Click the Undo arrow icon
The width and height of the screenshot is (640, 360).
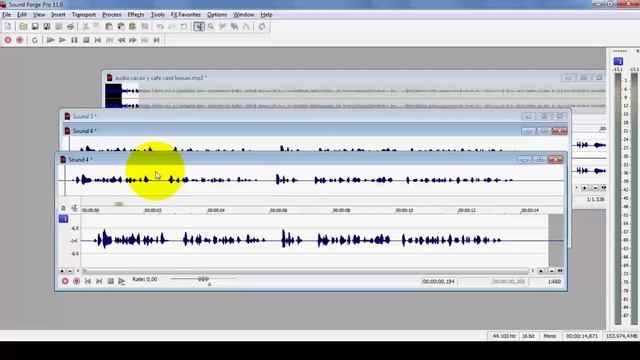coord(160,27)
